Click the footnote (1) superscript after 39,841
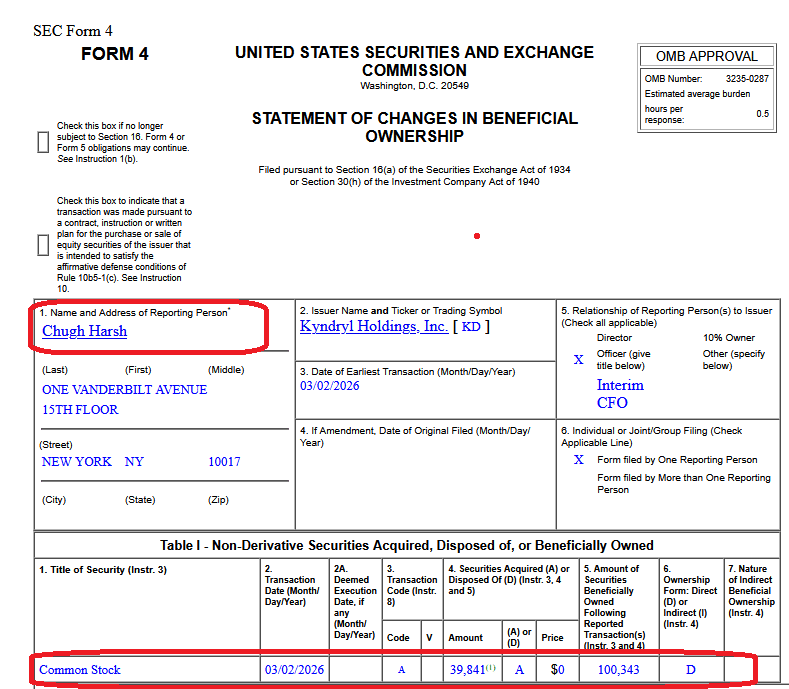789x689 pixels. pyautogui.click(x=491, y=668)
